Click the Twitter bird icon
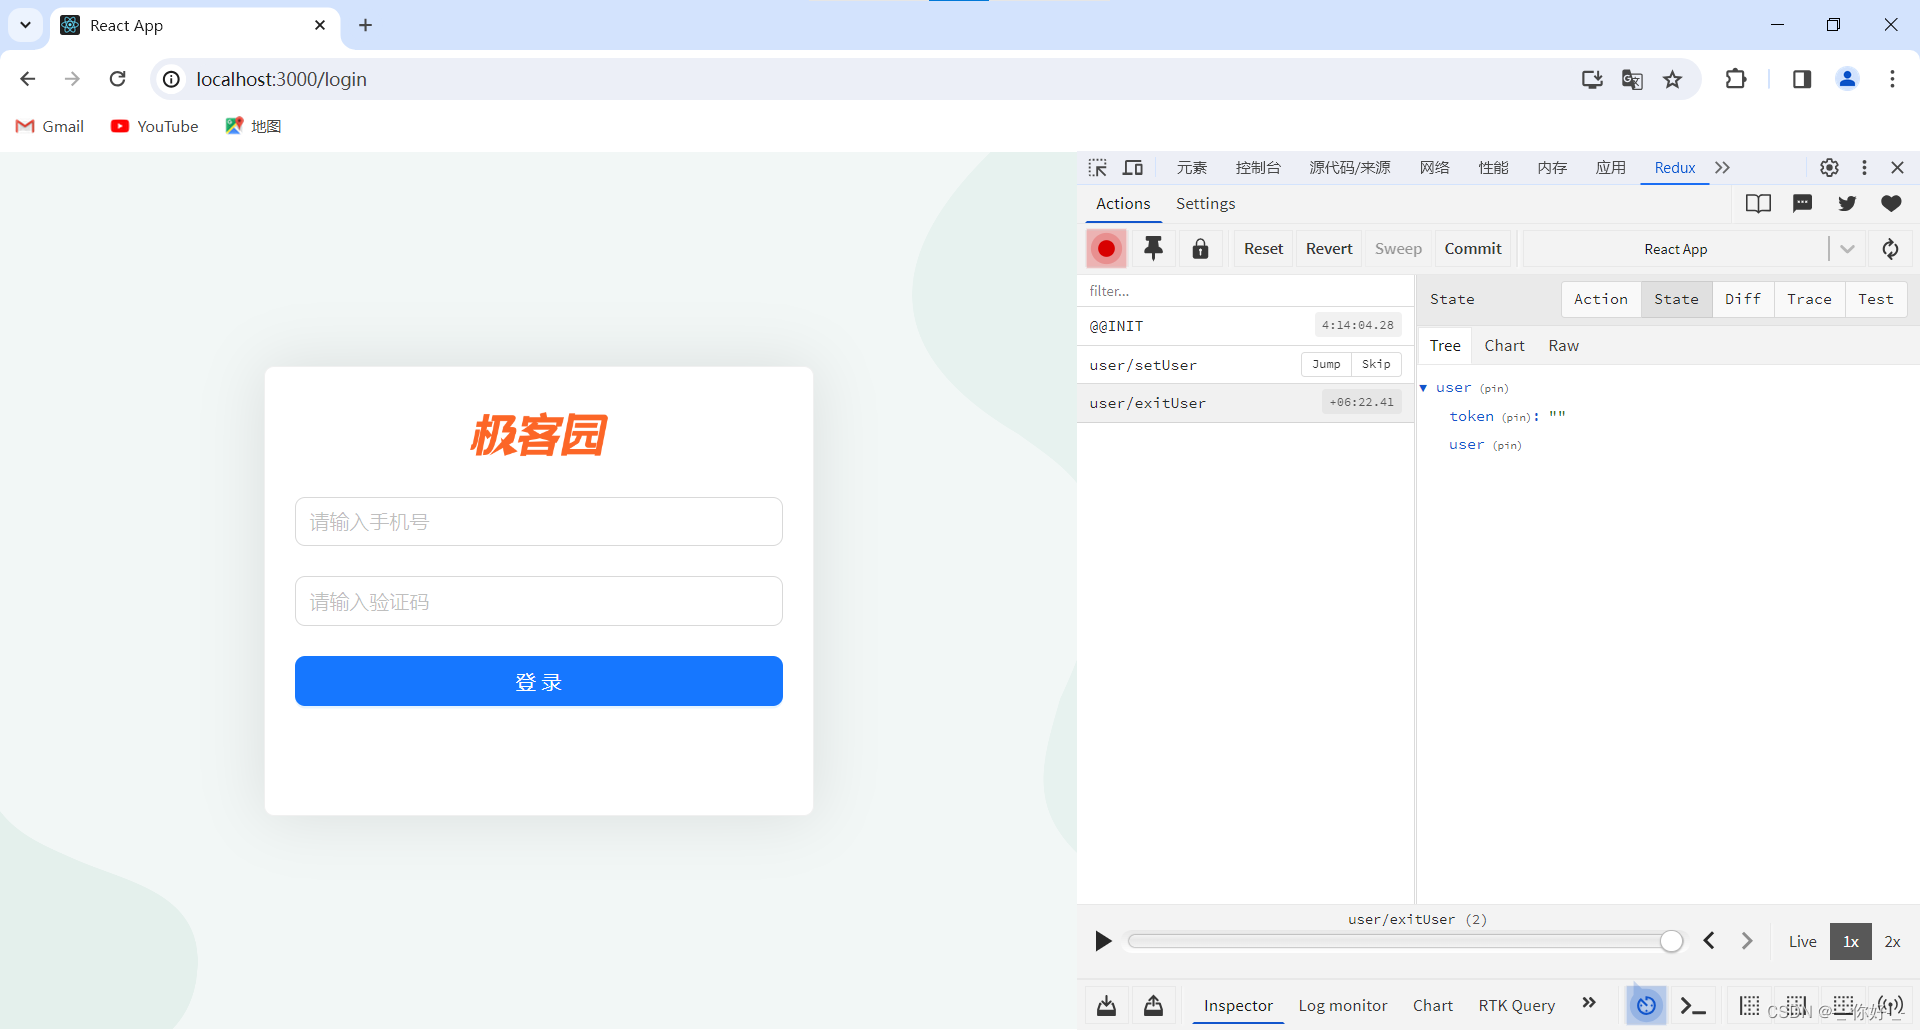The height and width of the screenshot is (1030, 1920). (x=1847, y=203)
